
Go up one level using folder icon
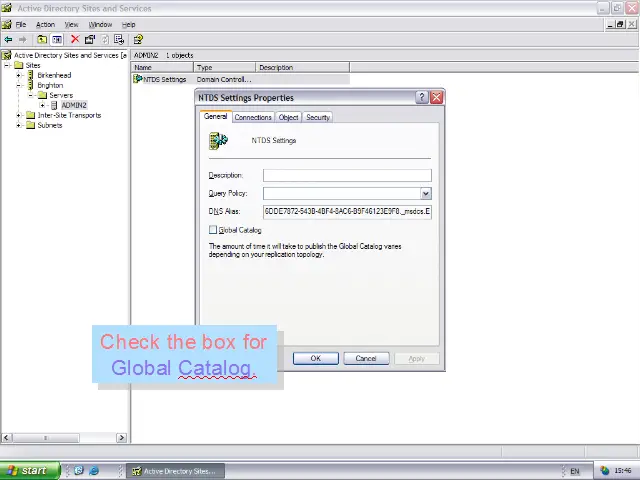[42, 40]
